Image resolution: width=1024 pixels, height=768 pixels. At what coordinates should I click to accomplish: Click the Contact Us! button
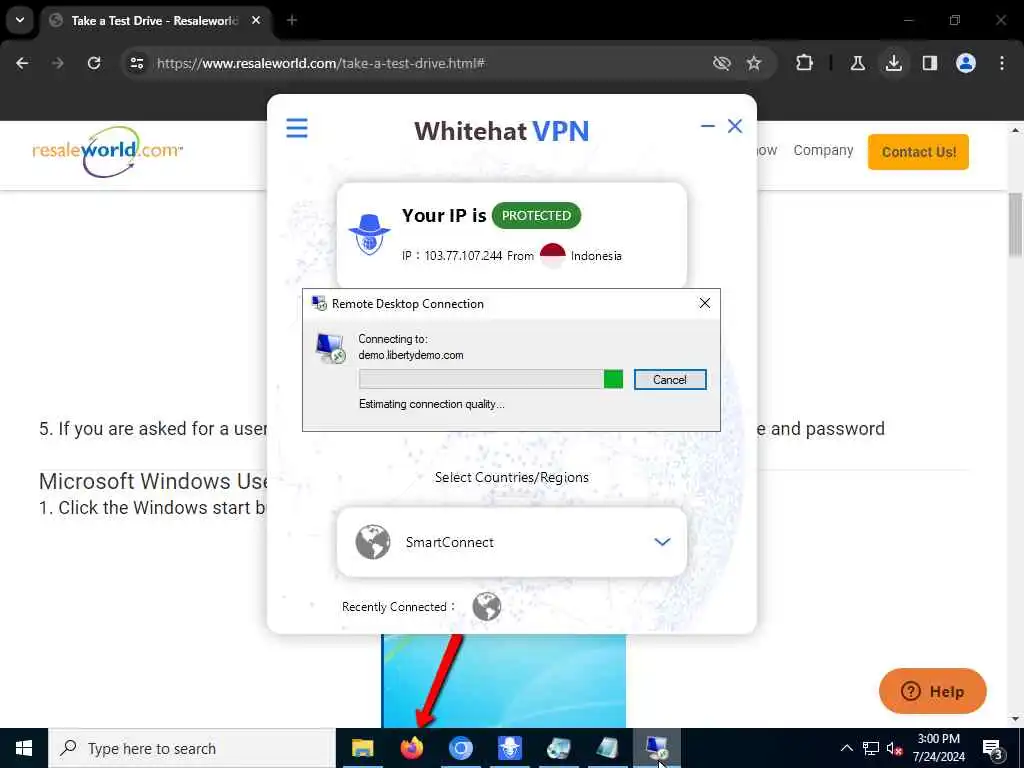tap(918, 152)
